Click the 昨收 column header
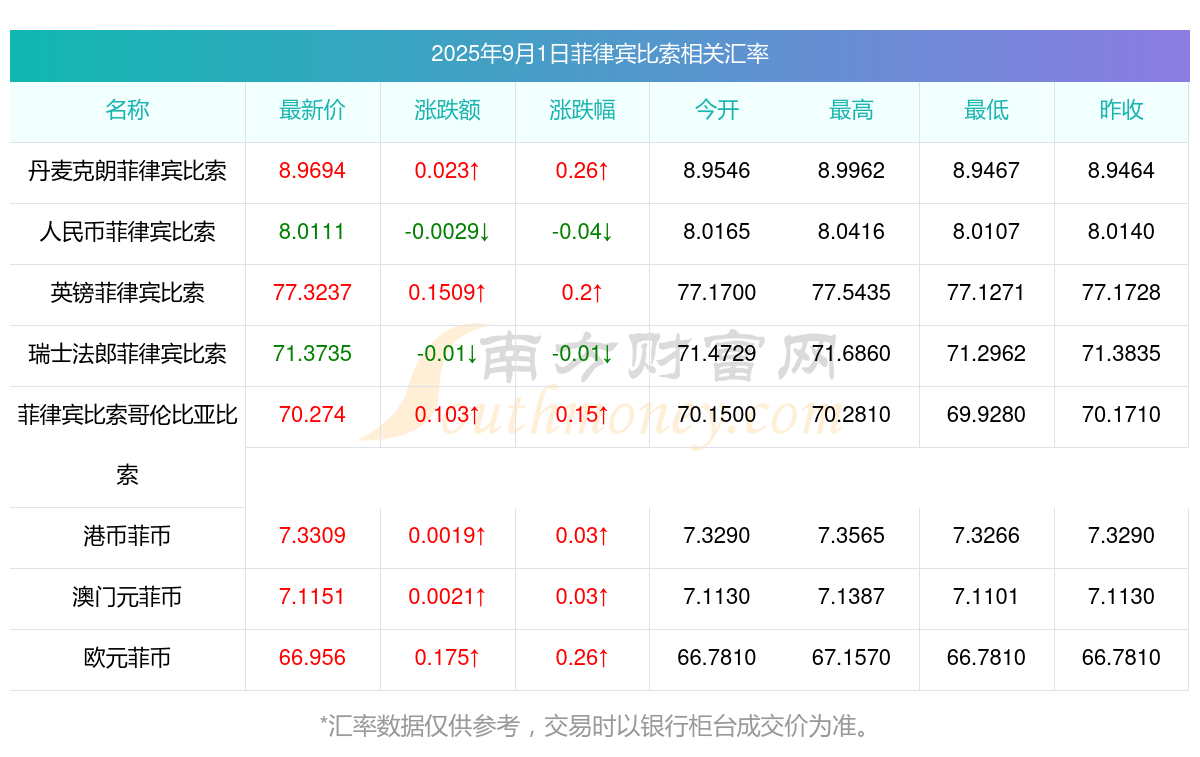 tap(1121, 111)
